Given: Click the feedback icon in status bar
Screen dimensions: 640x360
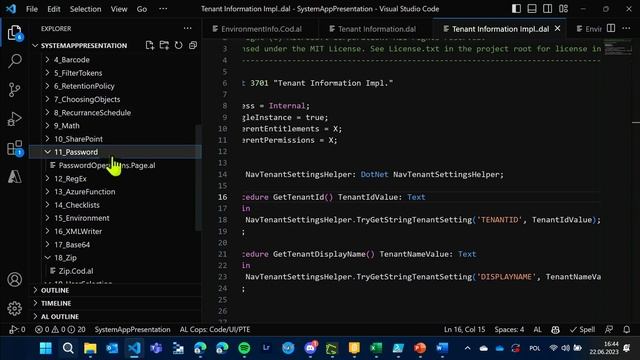Looking at the screenshot, I should [609, 329].
